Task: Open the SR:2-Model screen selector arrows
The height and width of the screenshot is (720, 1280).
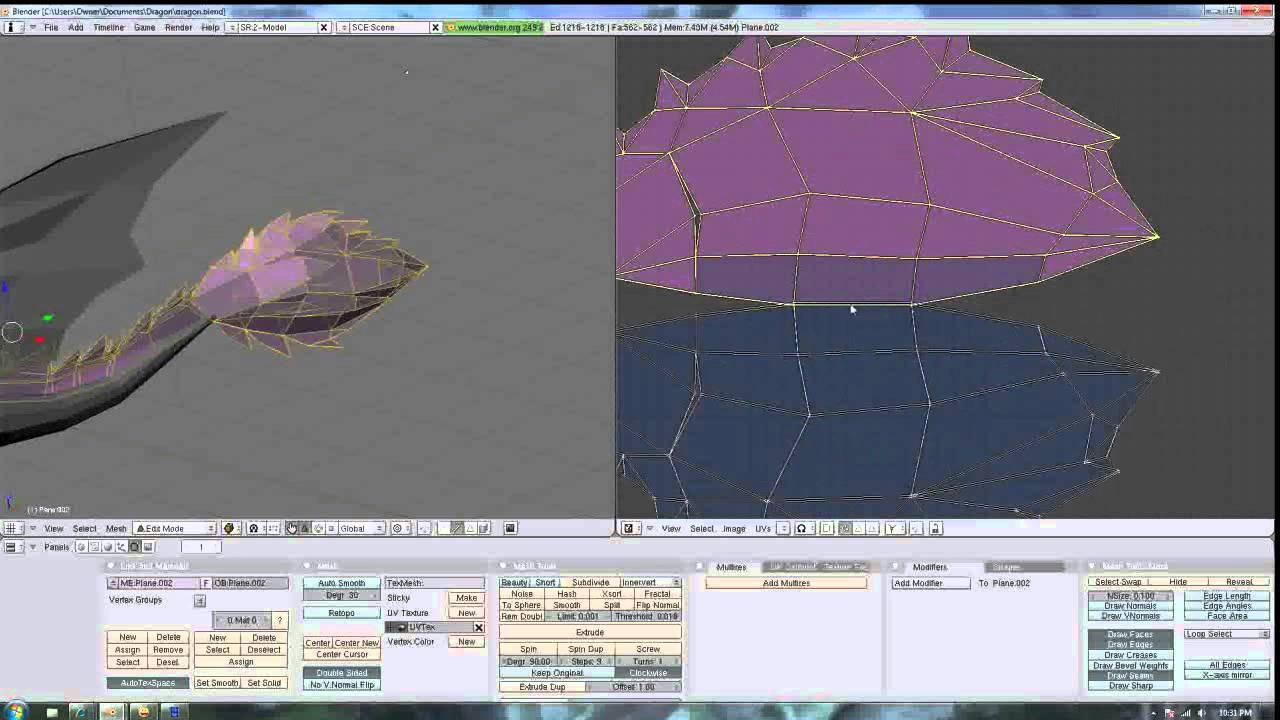Action: coord(233,27)
